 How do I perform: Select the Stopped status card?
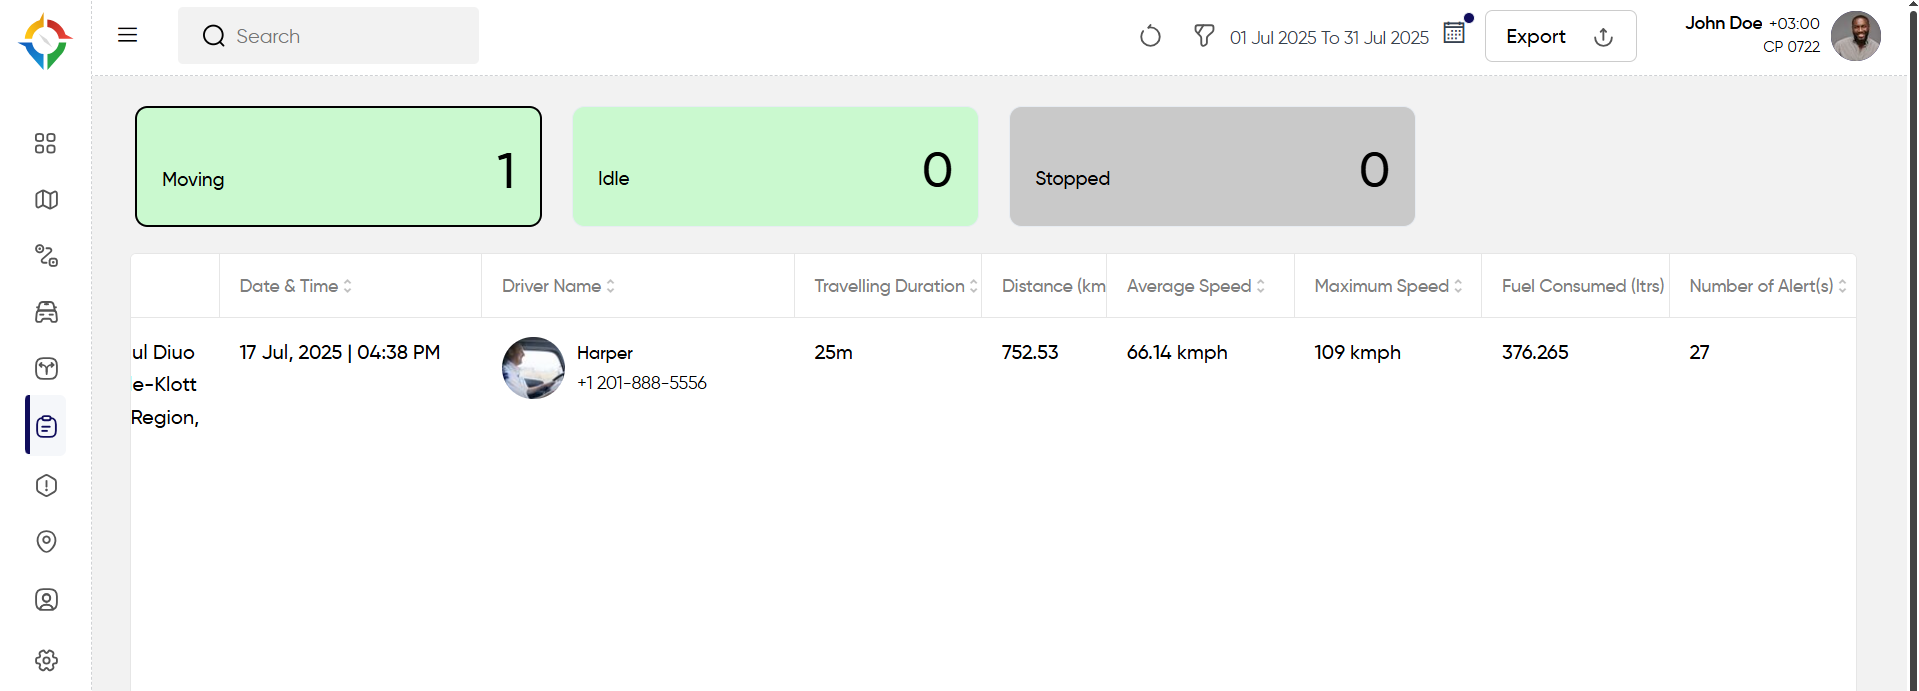1212,166
